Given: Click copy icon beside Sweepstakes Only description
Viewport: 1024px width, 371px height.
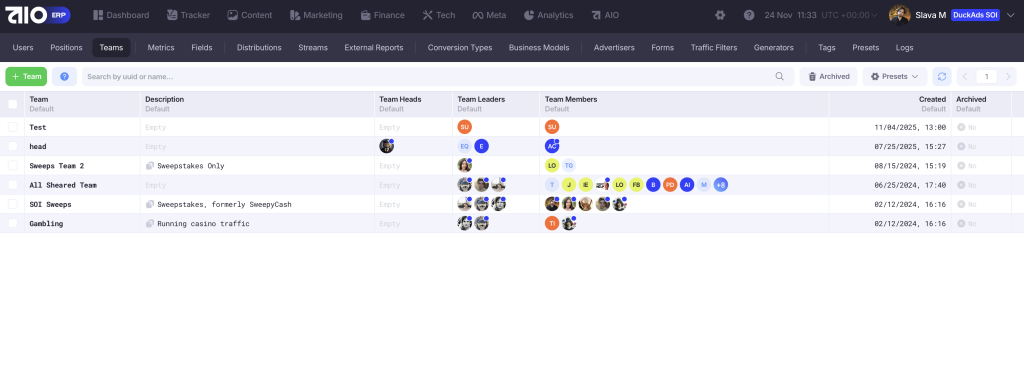Looking at the screenshot, I should coord(150,166).
